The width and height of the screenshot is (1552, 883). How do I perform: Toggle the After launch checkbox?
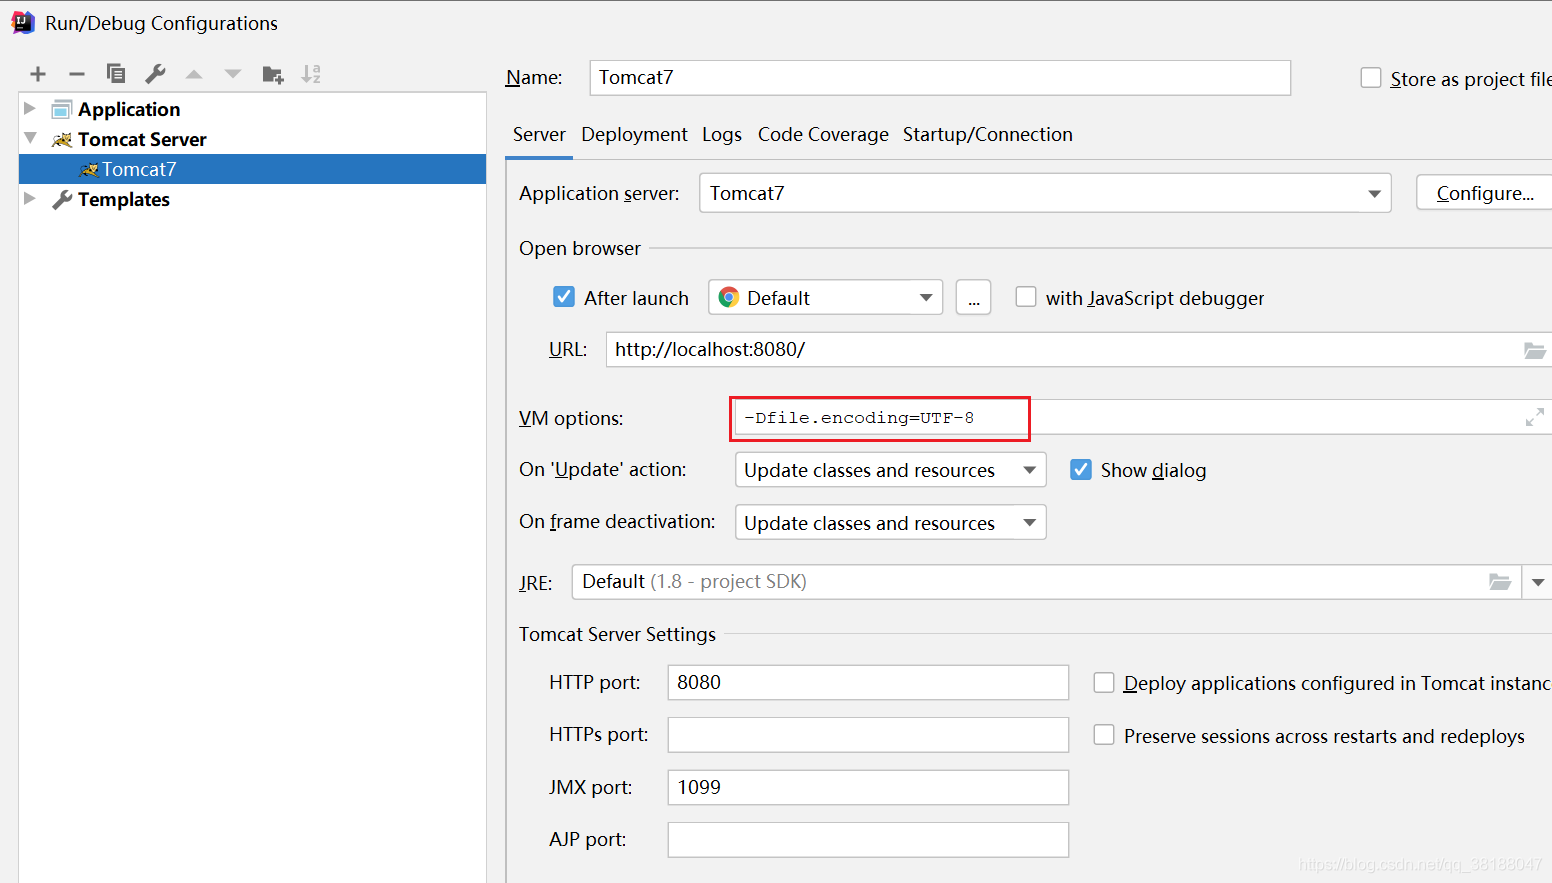tap(564, 297)
